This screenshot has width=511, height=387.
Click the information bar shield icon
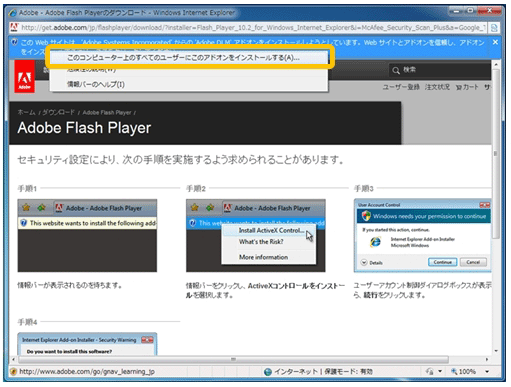pyautogui.click(x=14, y=42)
